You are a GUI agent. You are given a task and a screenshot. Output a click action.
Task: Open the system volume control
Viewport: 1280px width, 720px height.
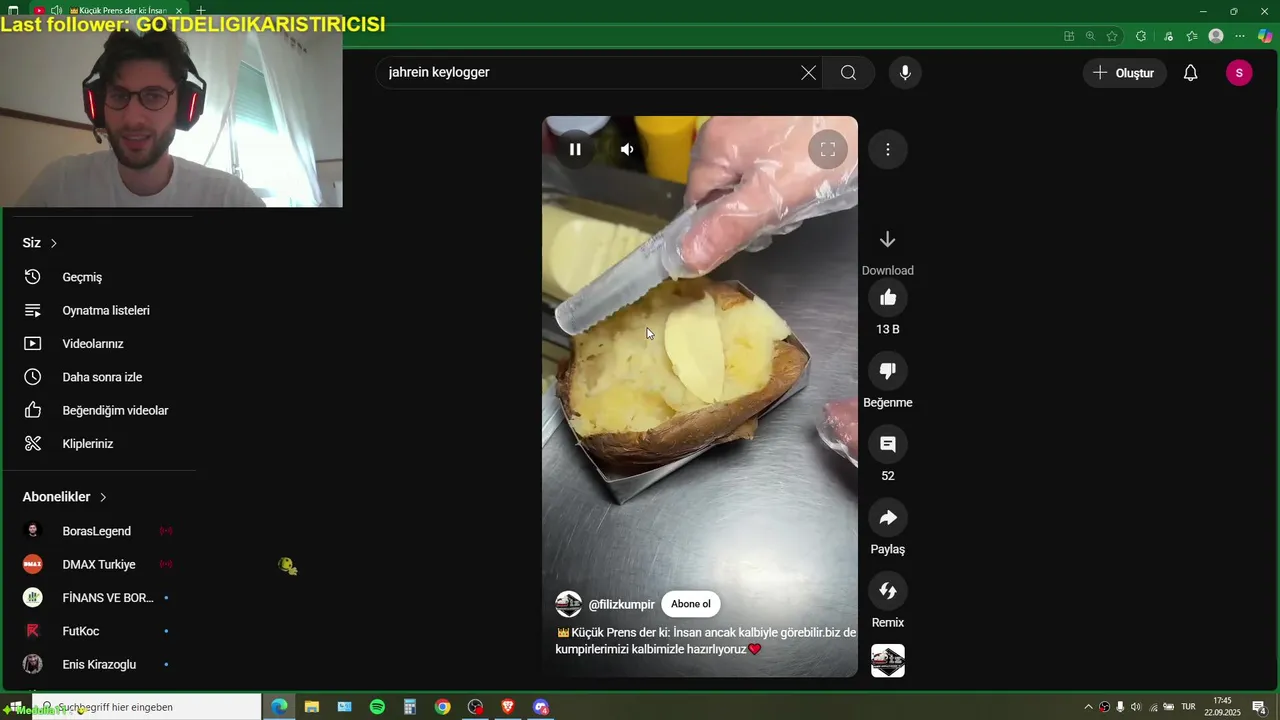pos(1135,707)
